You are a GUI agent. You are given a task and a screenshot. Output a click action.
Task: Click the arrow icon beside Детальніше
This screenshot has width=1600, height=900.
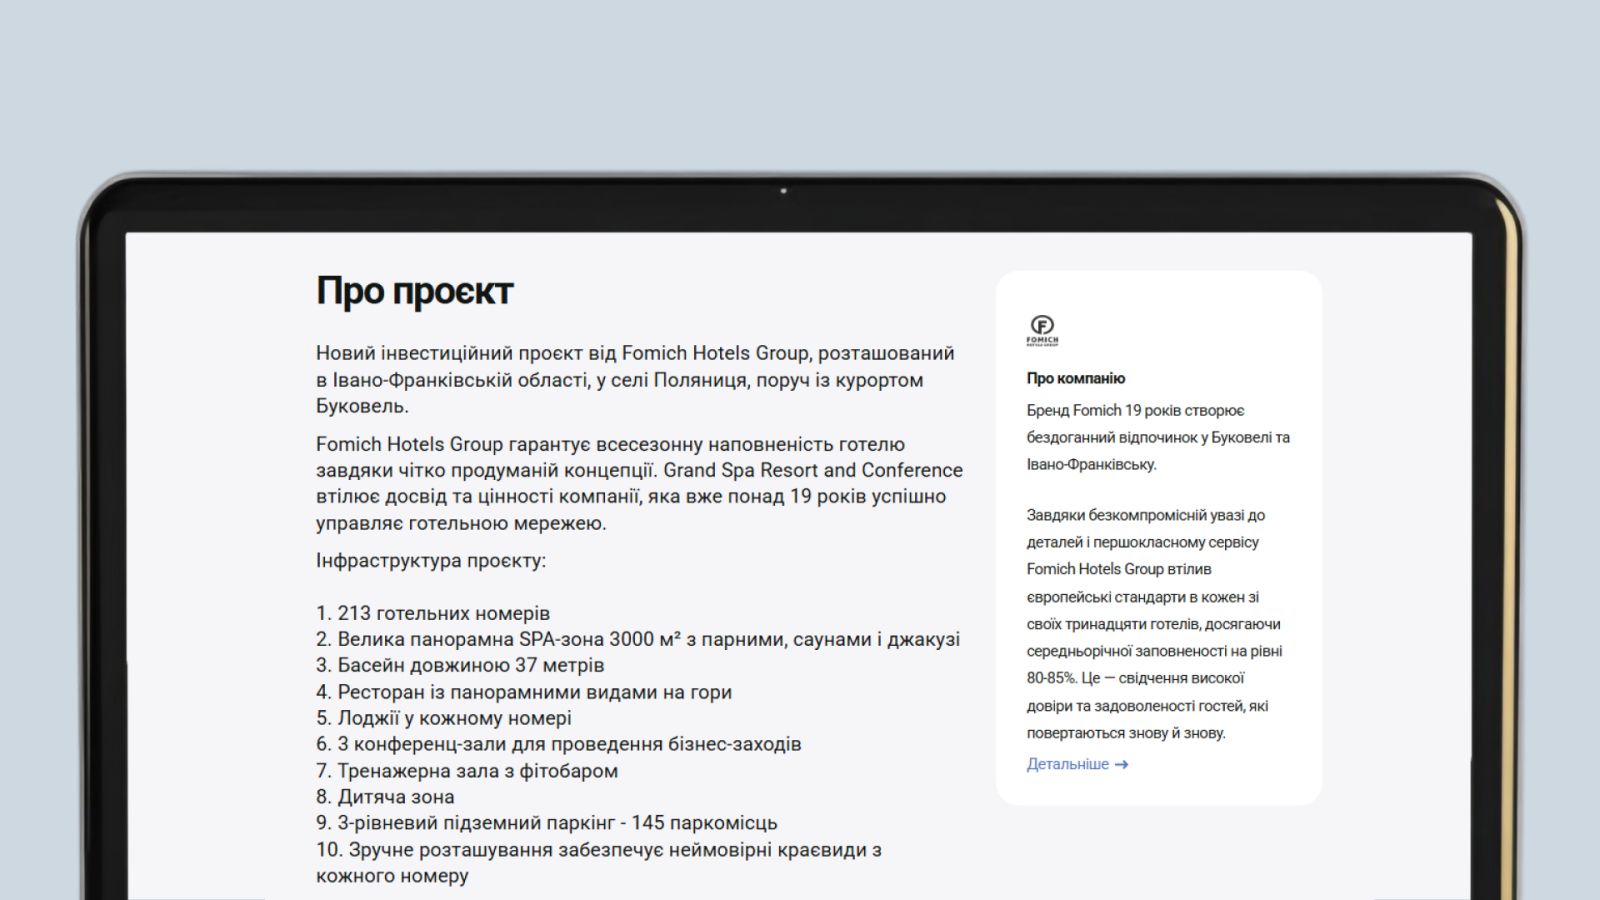tap(1121, 765)
